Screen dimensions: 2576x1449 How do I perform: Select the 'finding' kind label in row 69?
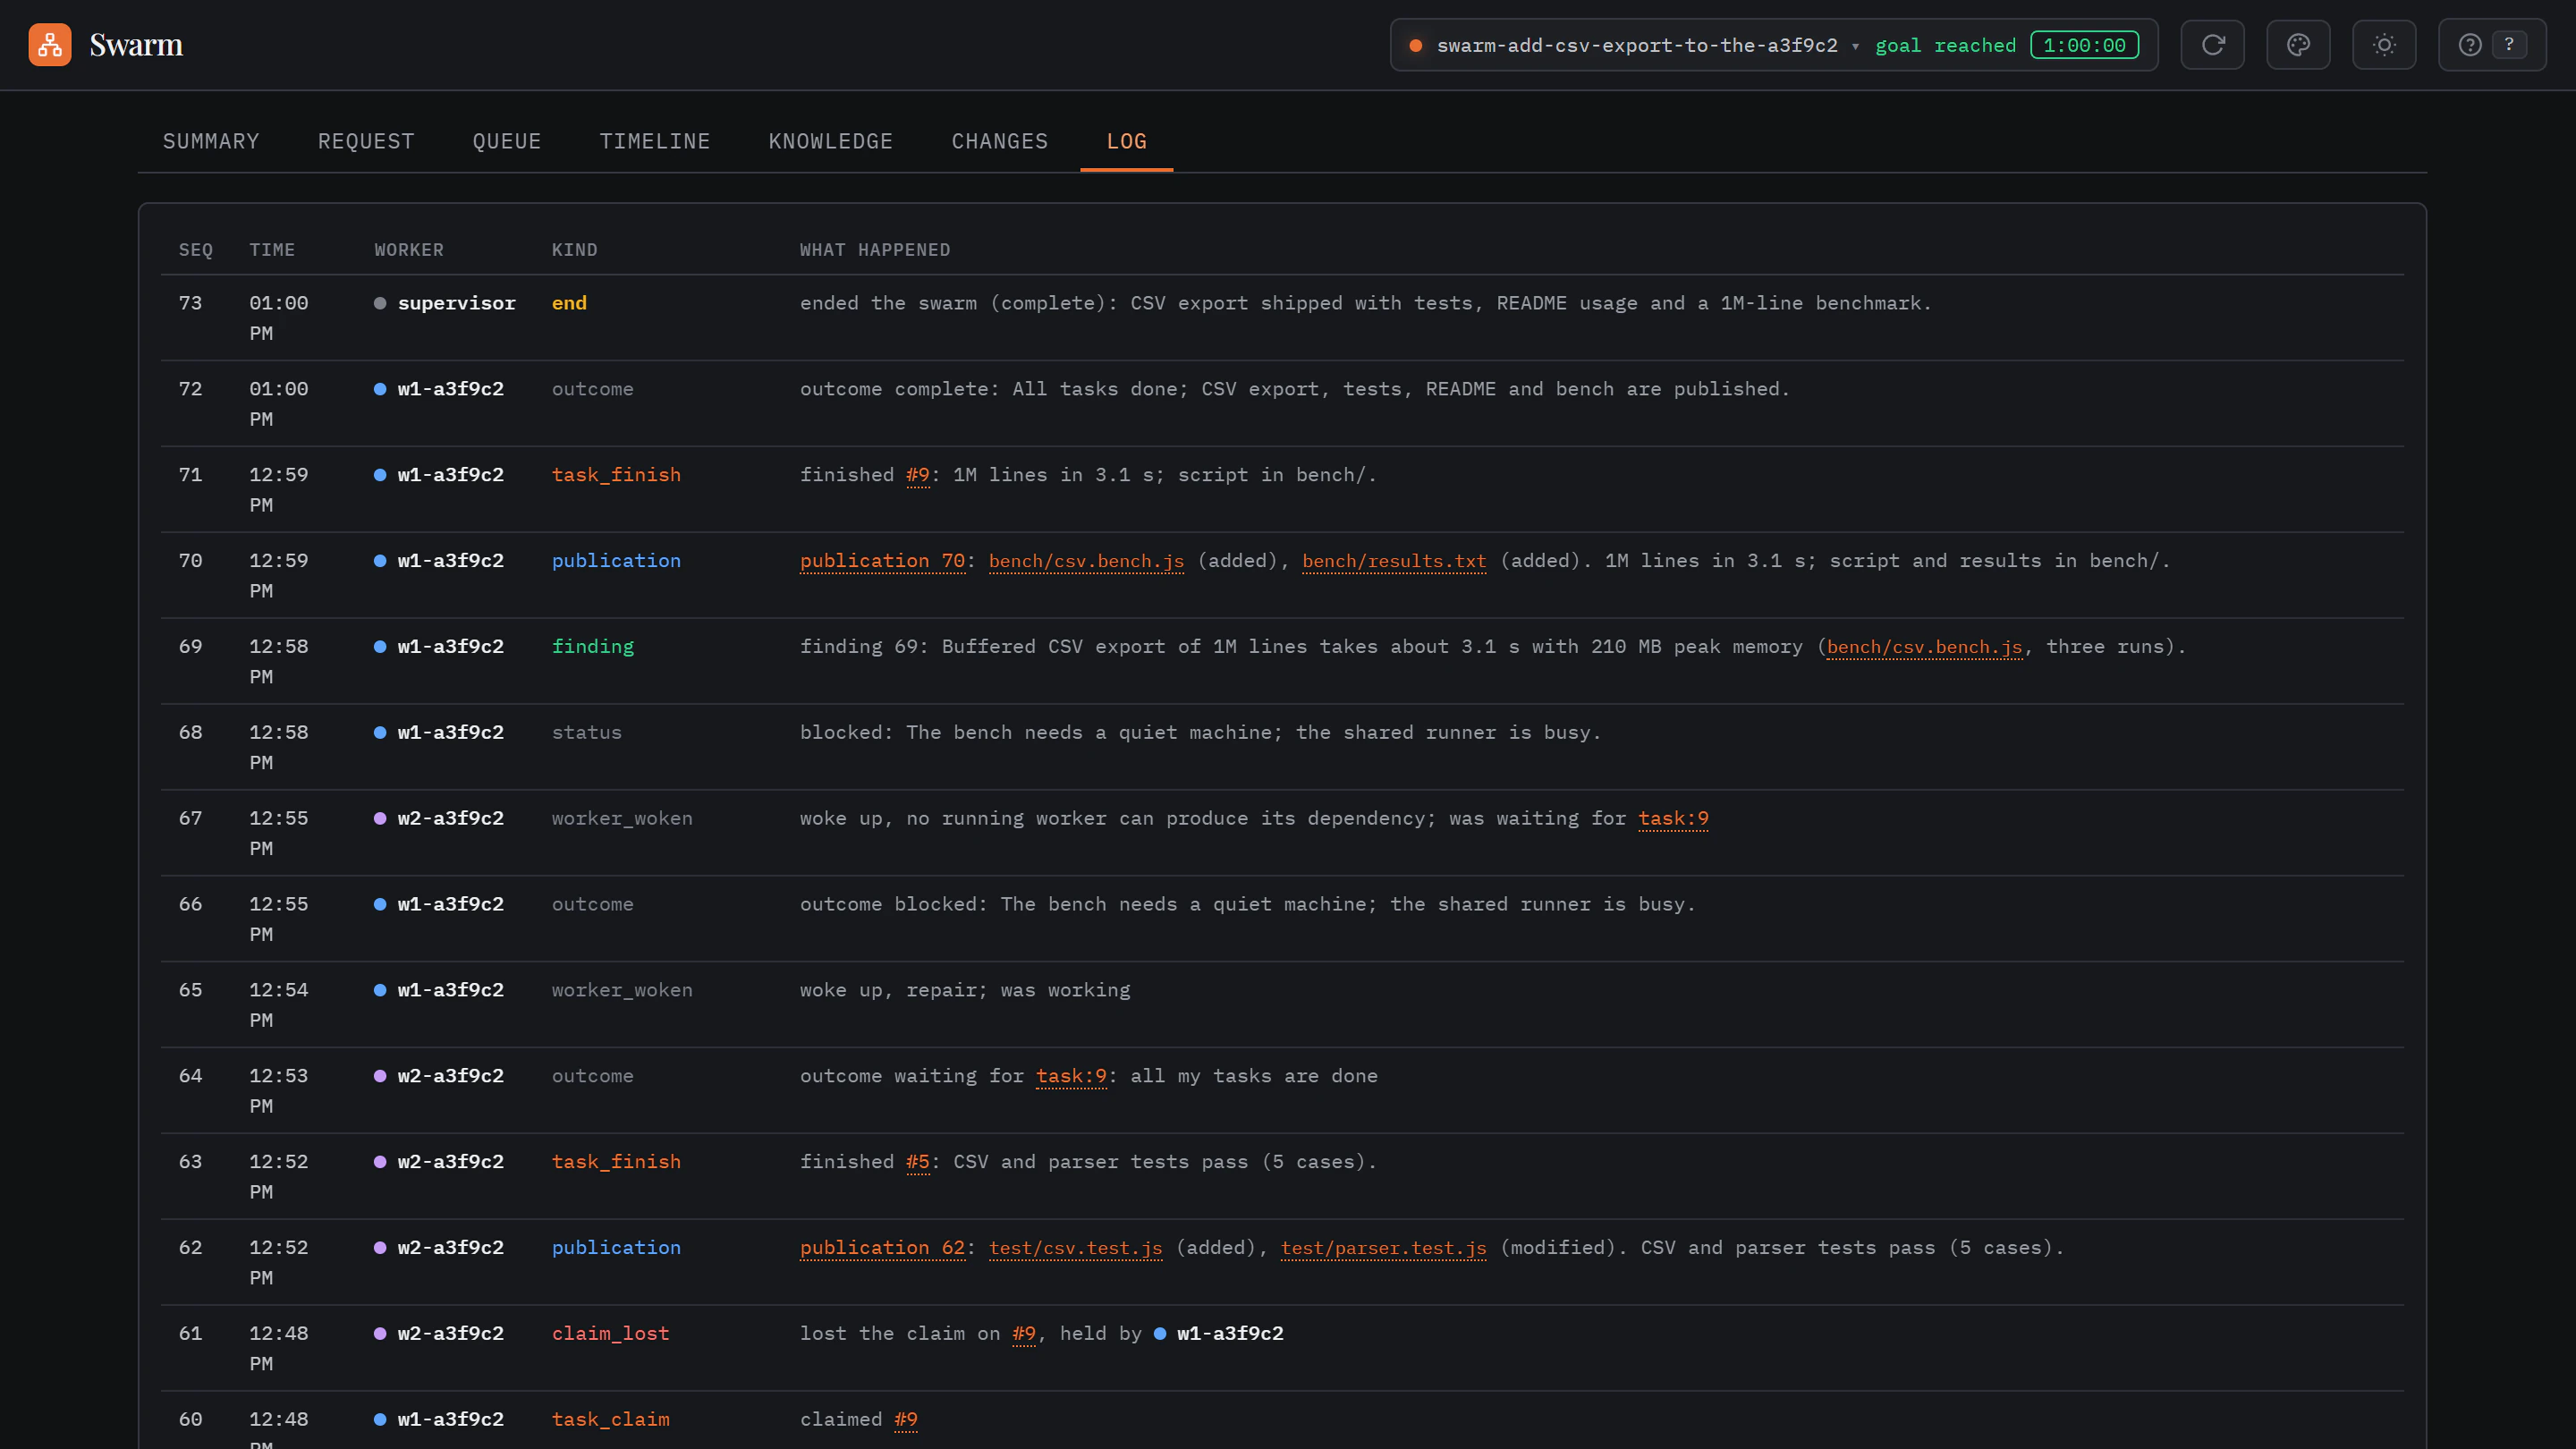593,647
